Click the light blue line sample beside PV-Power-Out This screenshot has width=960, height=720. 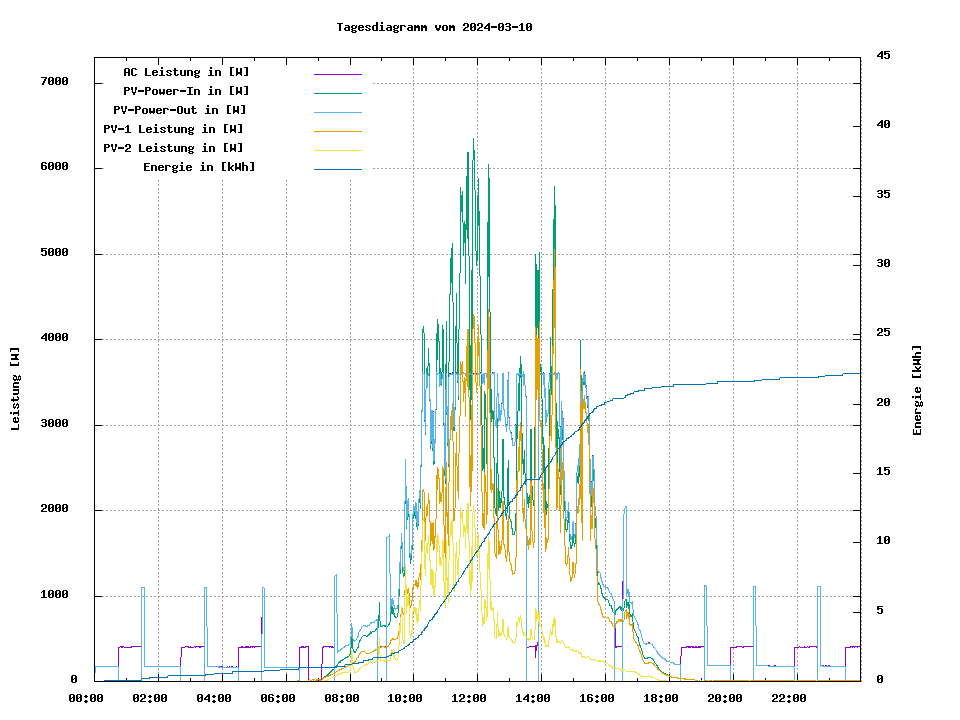click(x=337, y=112)
